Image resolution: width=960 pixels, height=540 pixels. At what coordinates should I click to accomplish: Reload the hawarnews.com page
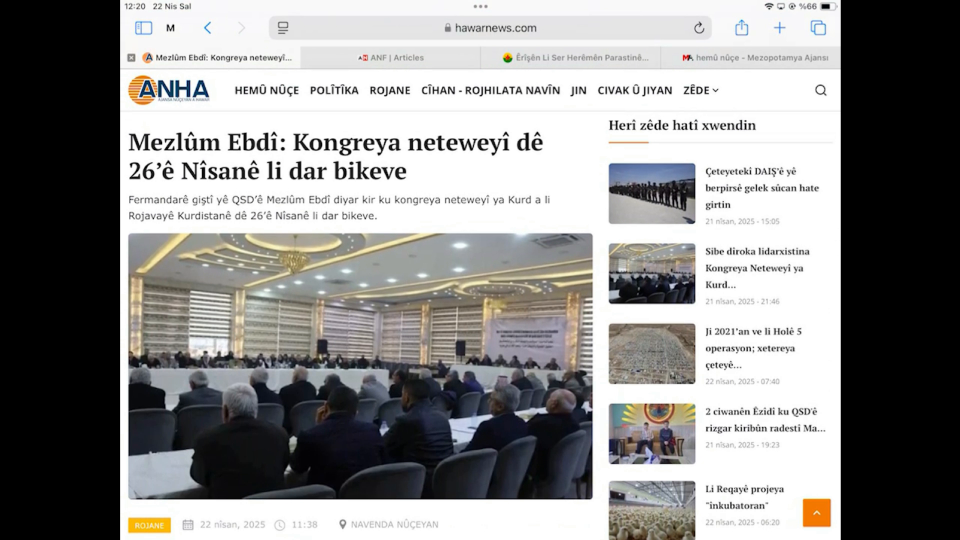[699, 28]
